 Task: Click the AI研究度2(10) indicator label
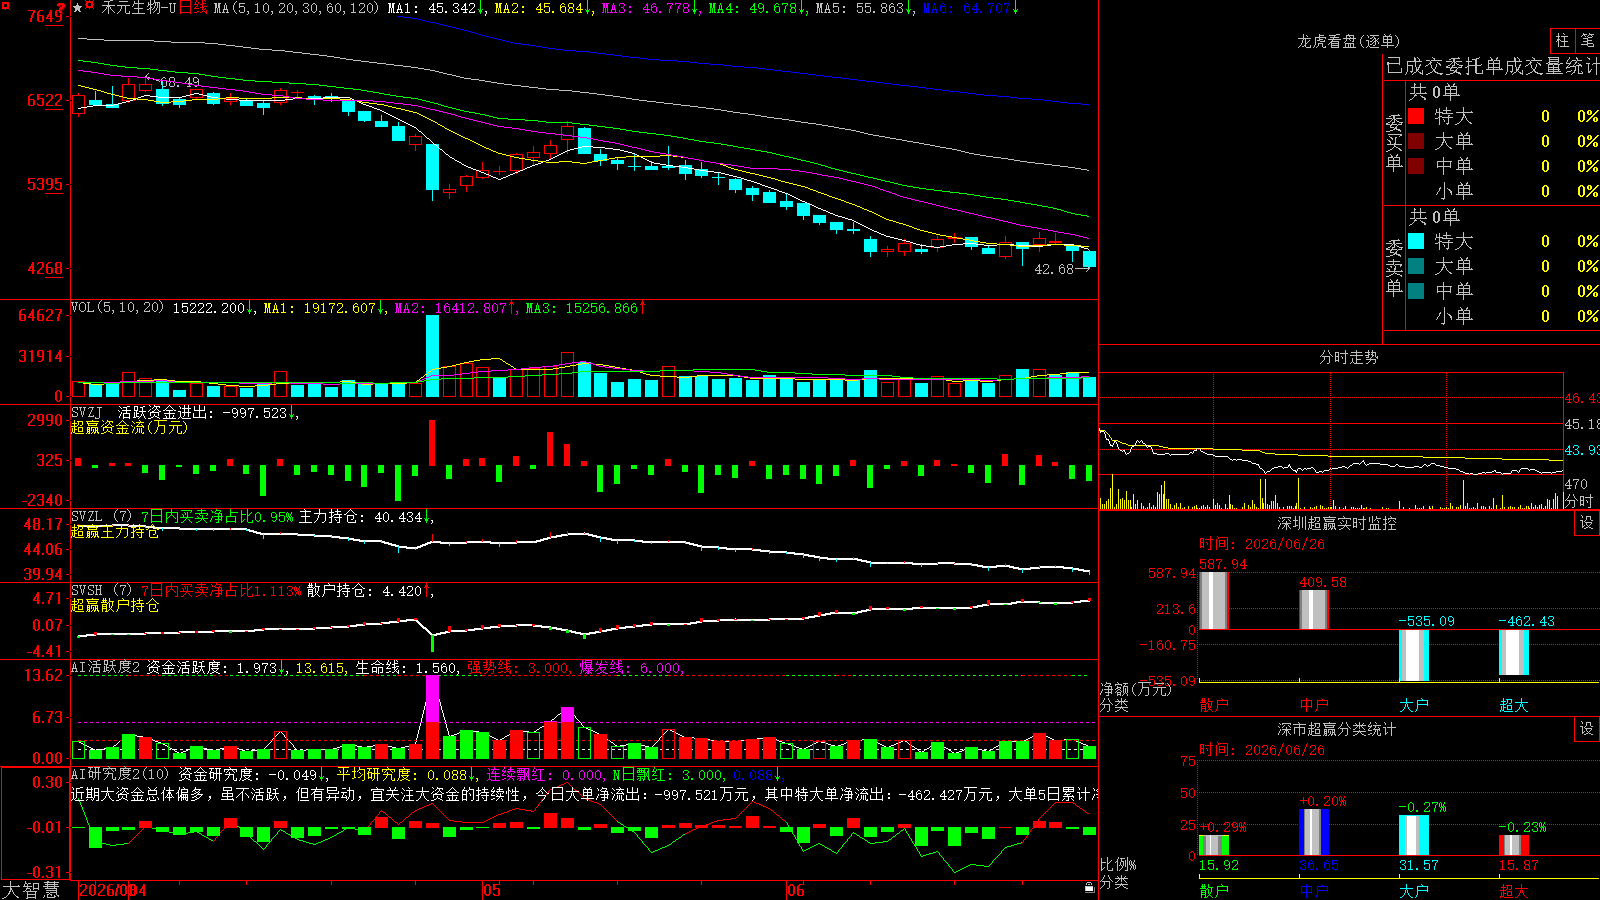pos(120,774)
